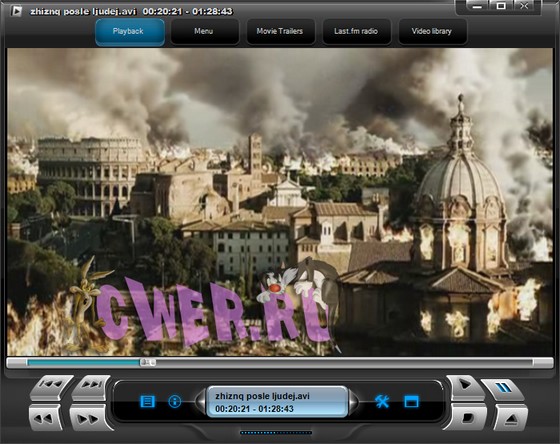Viewport: 560px width, 444px height.
Task: Click the Play button
Action: 465,386
